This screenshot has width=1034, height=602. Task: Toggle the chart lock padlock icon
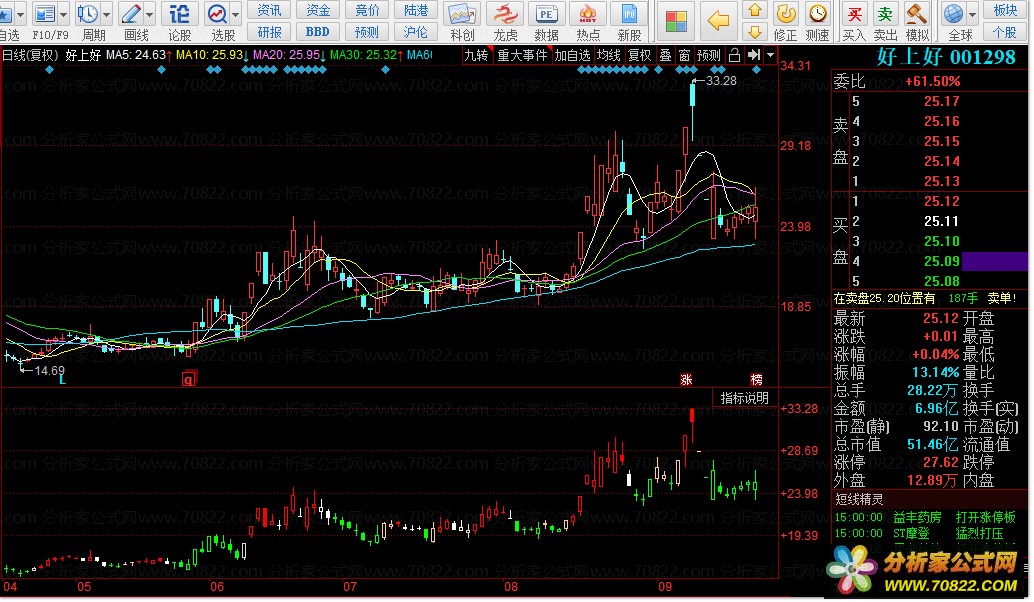click(x=734, y=55)
